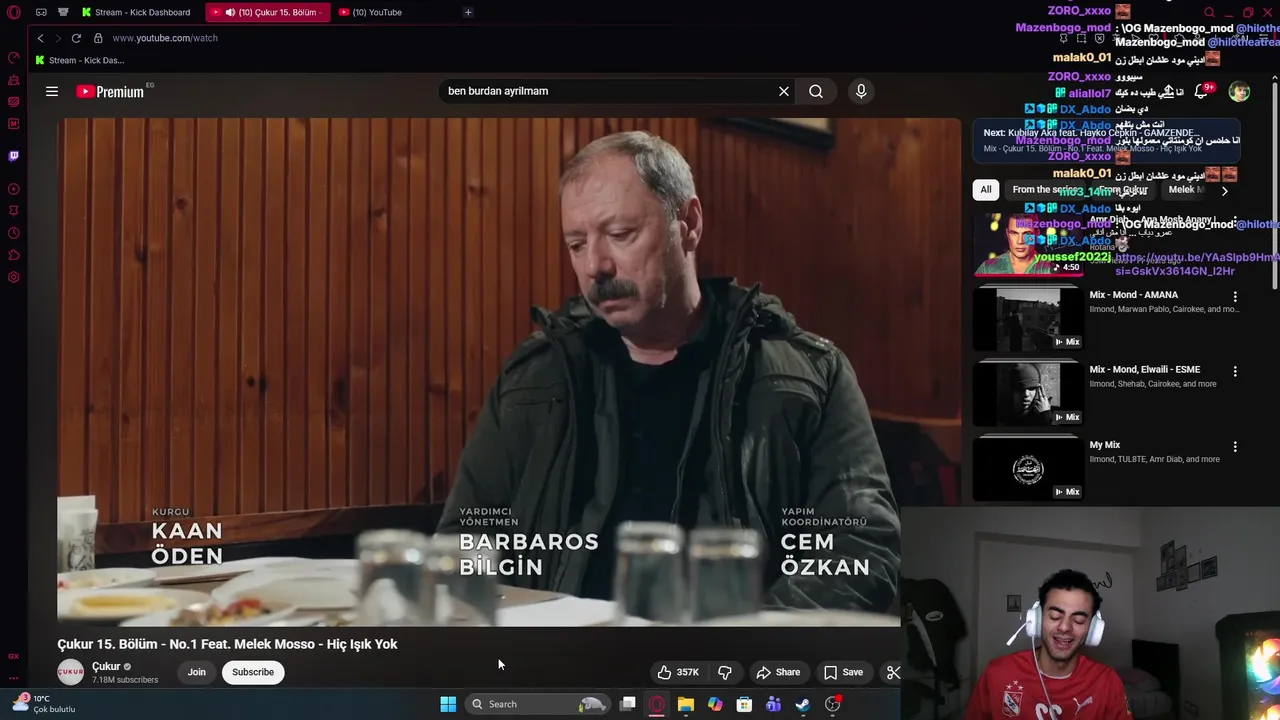Select the All filter chip
Image resolution: width=1280 pixels, height=720 pixels.
point(985,190)
